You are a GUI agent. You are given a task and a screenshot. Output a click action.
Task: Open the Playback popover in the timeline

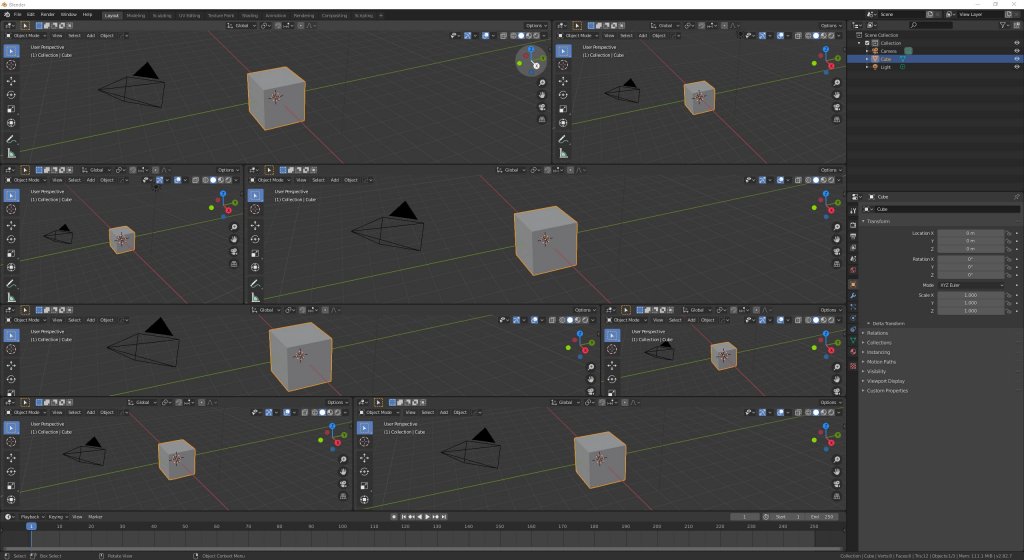pyautogui.click(x=31, y=517)
